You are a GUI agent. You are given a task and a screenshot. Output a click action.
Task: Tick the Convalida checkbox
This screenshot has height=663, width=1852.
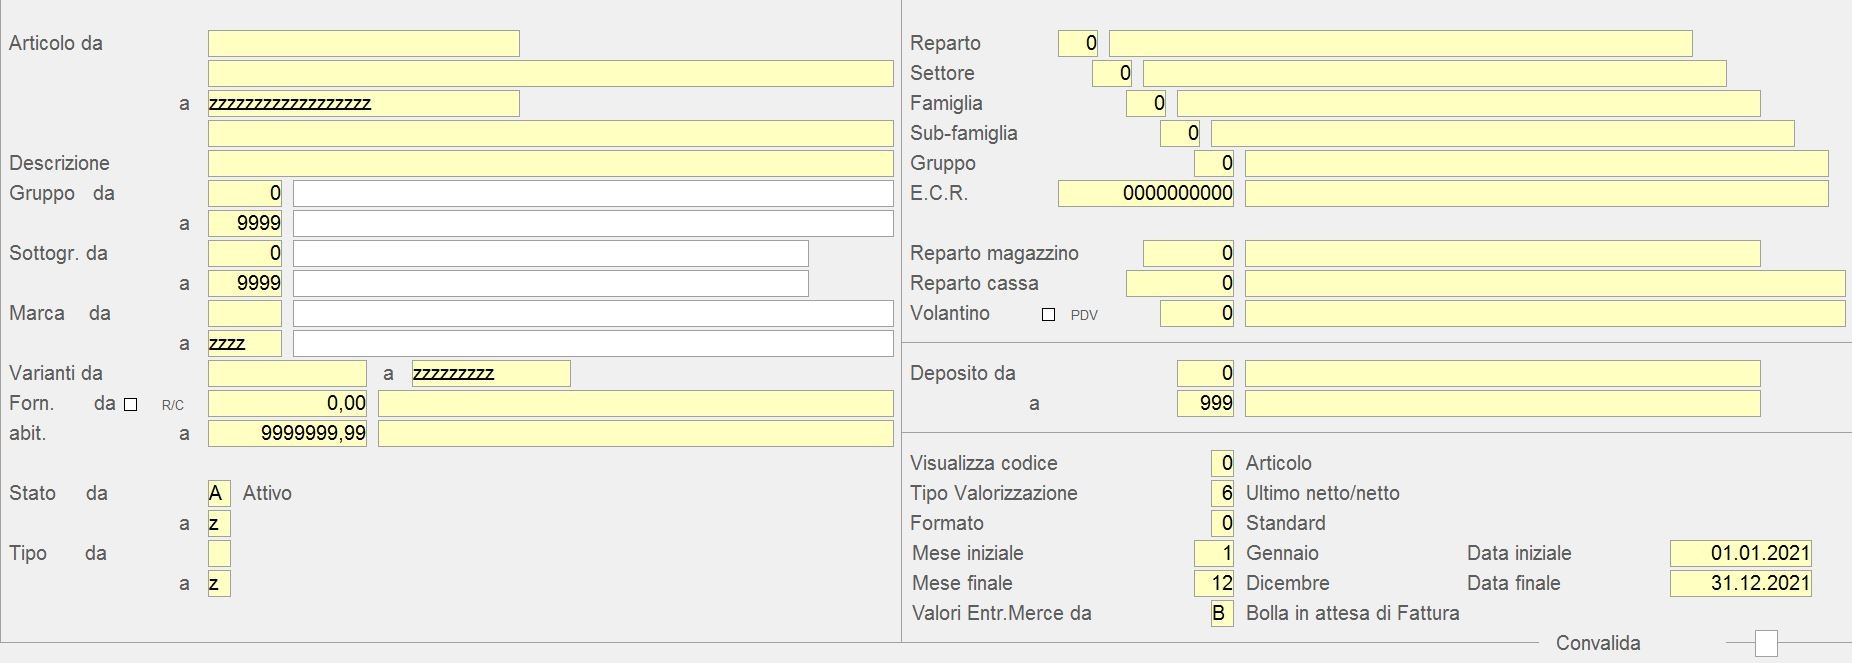click(x=1766, y=643)
